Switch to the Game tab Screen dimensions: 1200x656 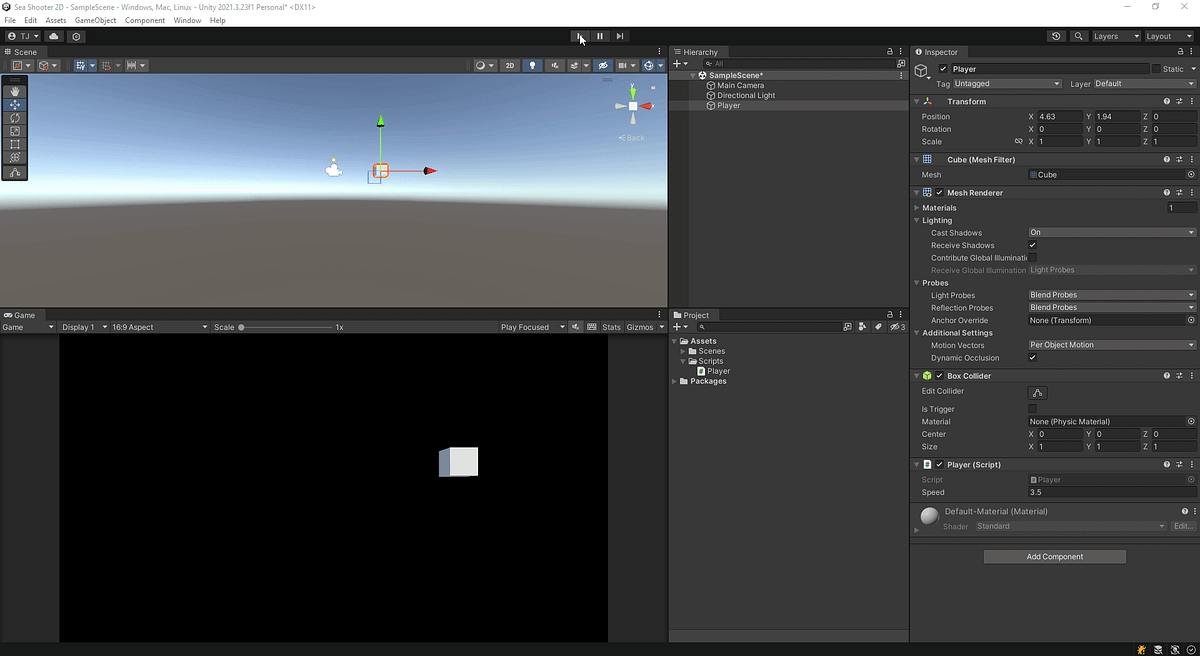(x=20, y=315)
